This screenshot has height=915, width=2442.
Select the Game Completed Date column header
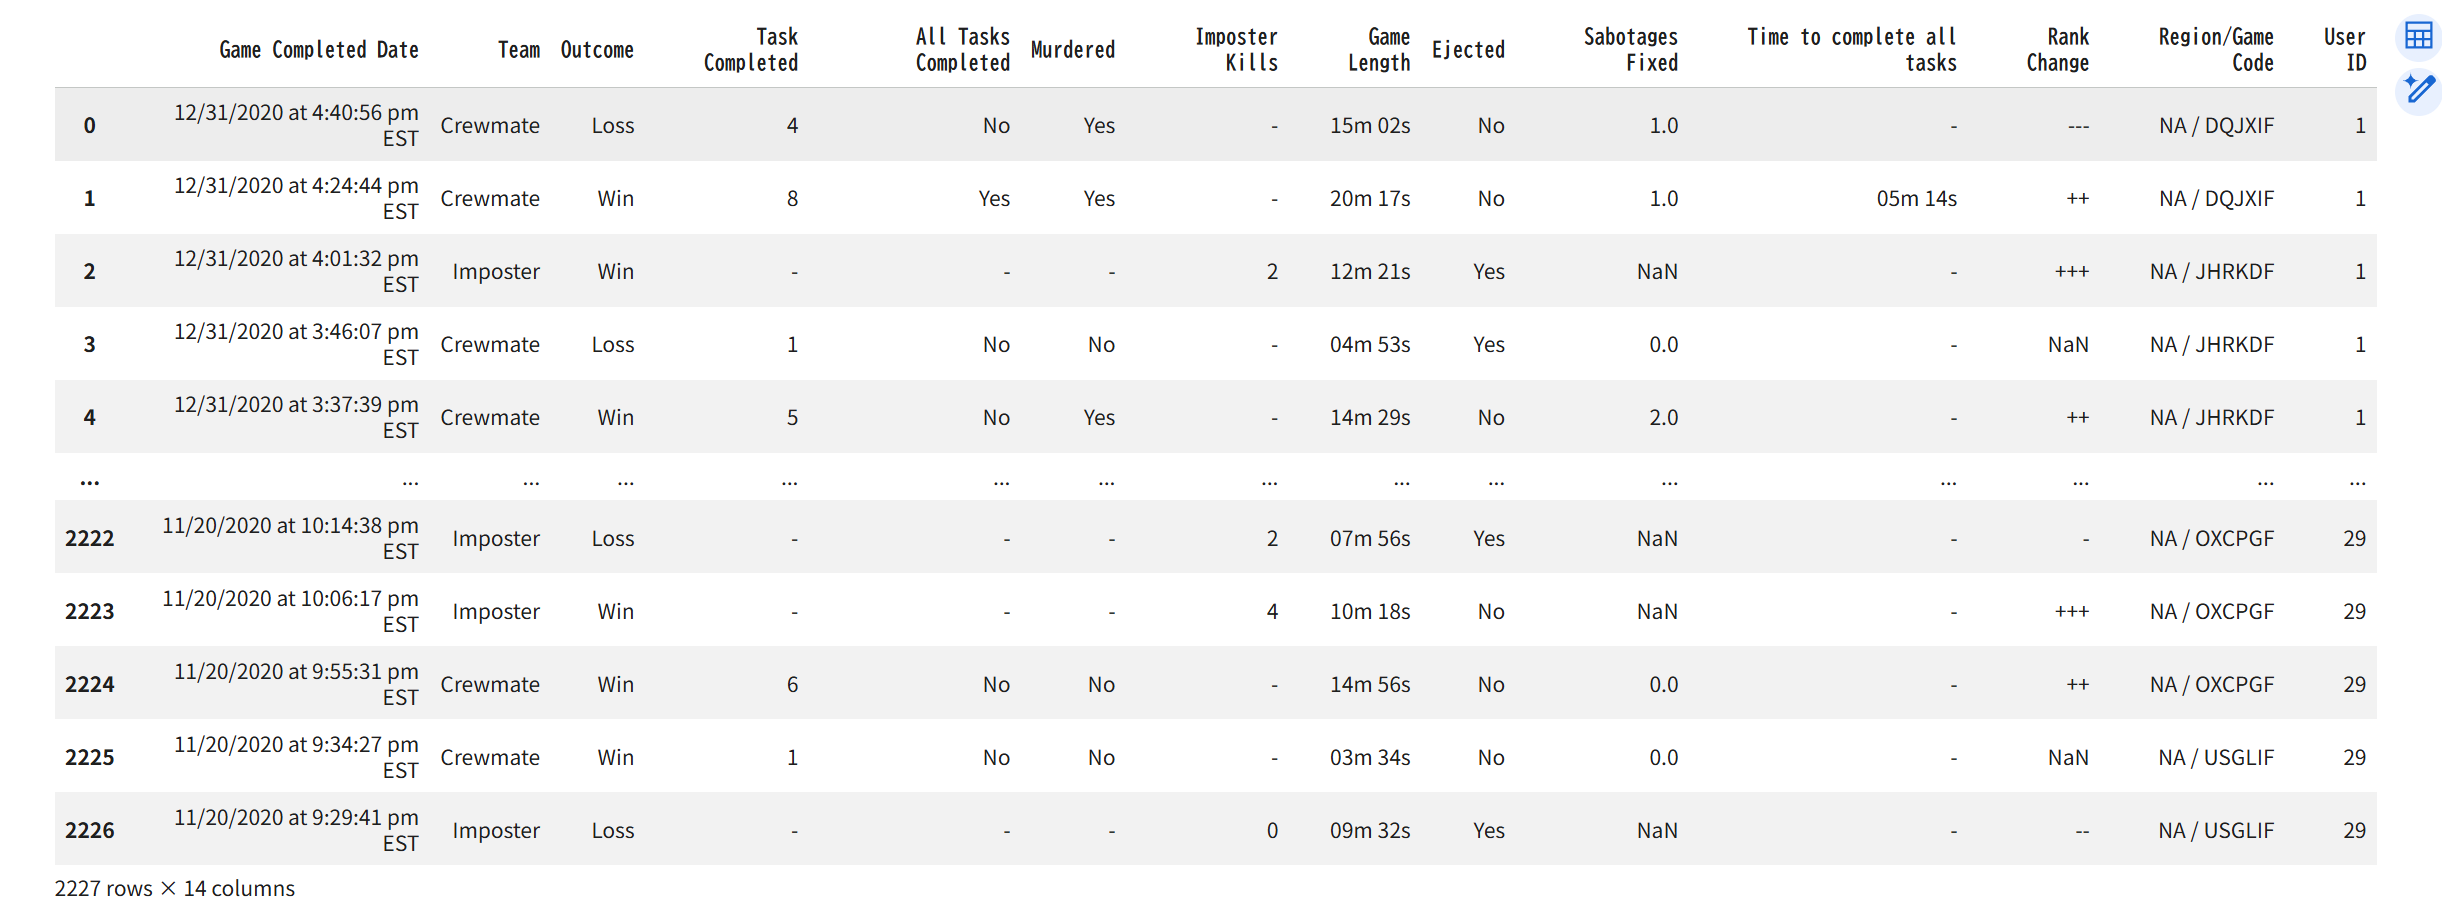[319, 50]
